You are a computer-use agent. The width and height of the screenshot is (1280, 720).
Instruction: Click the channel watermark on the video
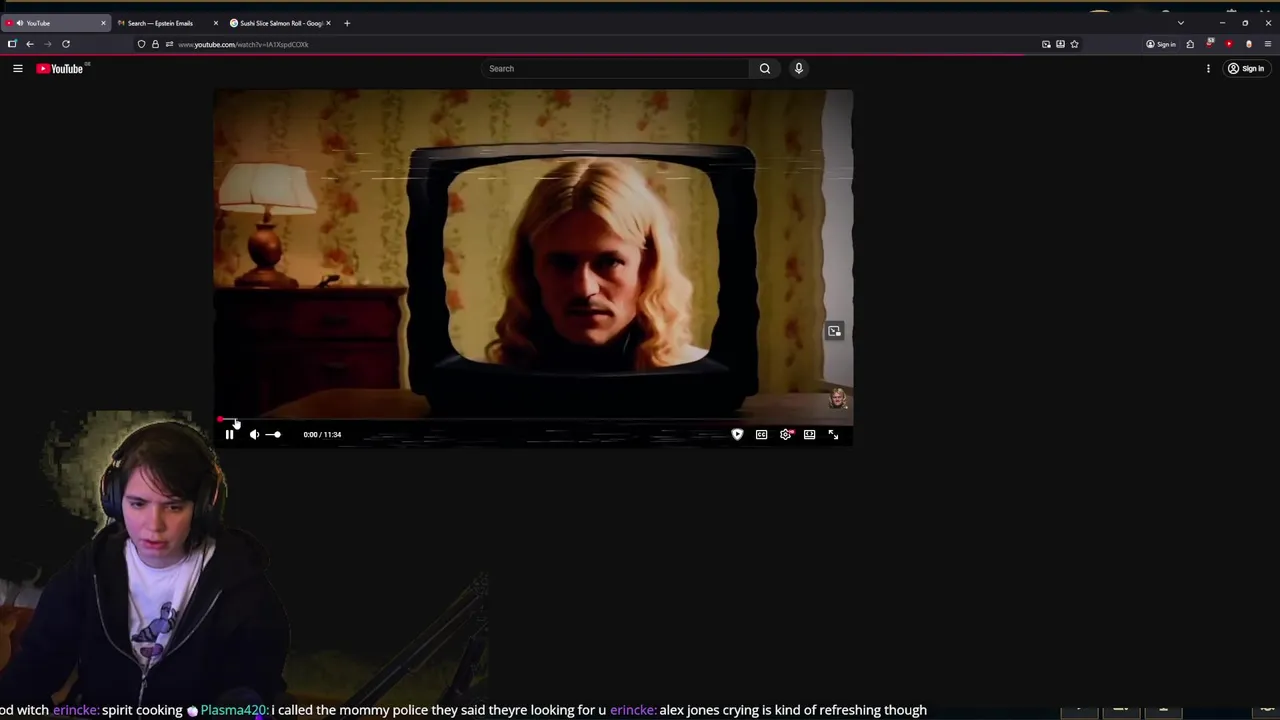838,398
